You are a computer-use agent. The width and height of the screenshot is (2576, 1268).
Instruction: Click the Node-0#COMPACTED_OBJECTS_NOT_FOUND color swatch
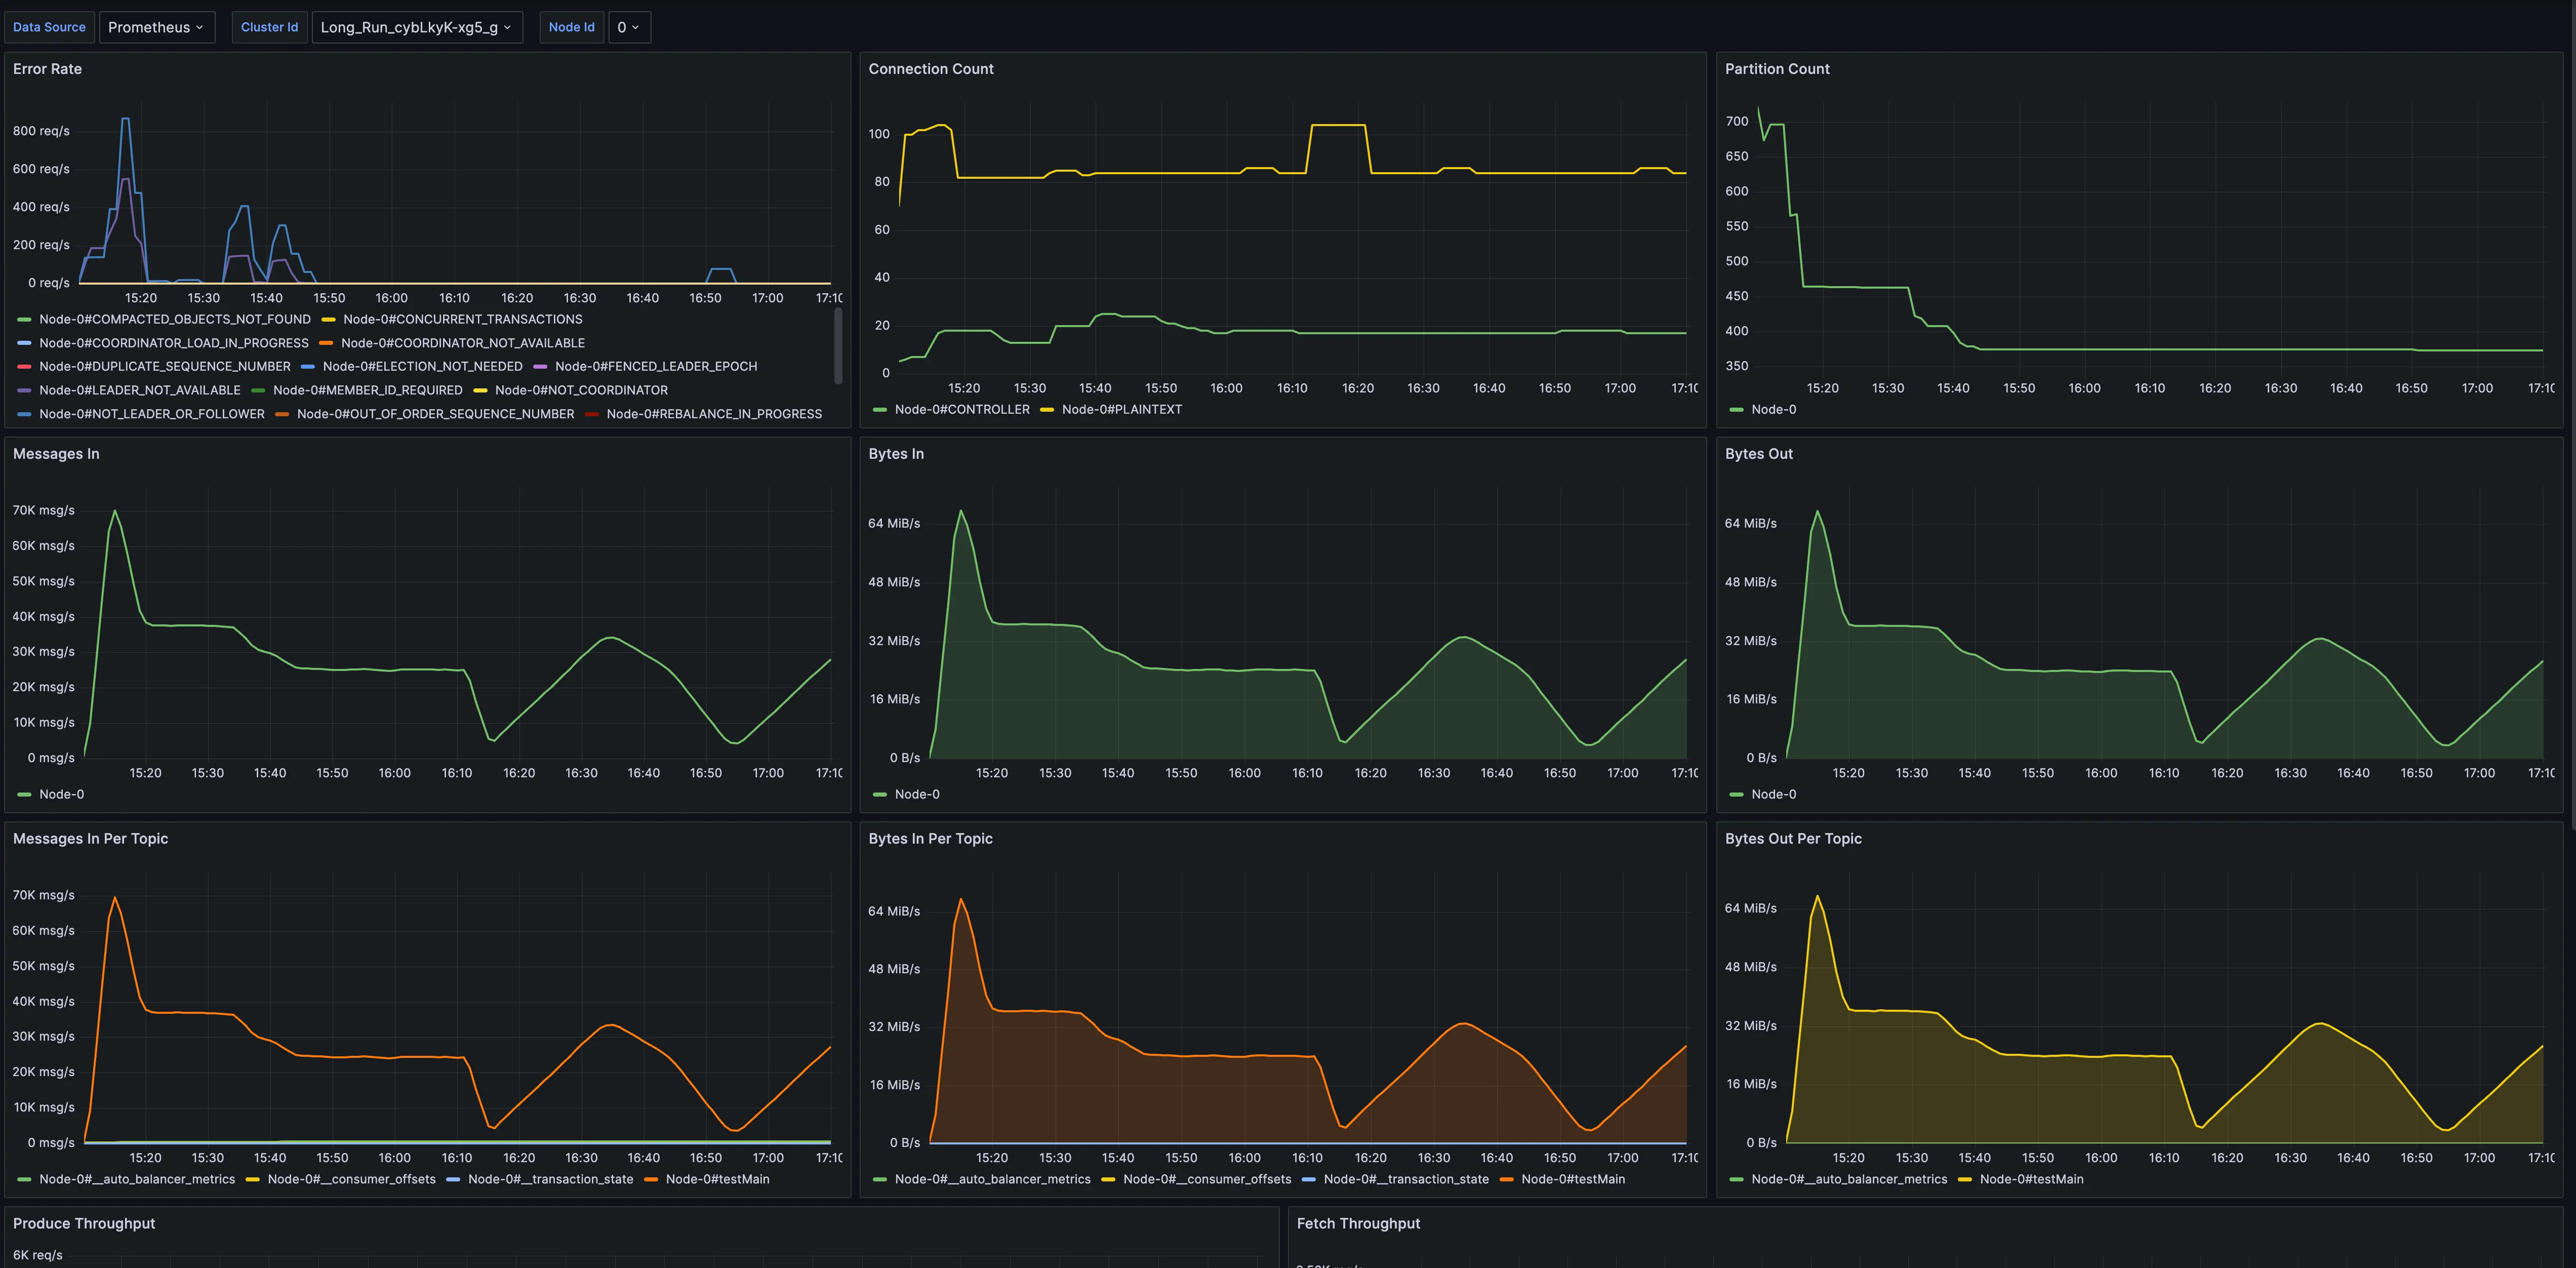click(25, 320)
